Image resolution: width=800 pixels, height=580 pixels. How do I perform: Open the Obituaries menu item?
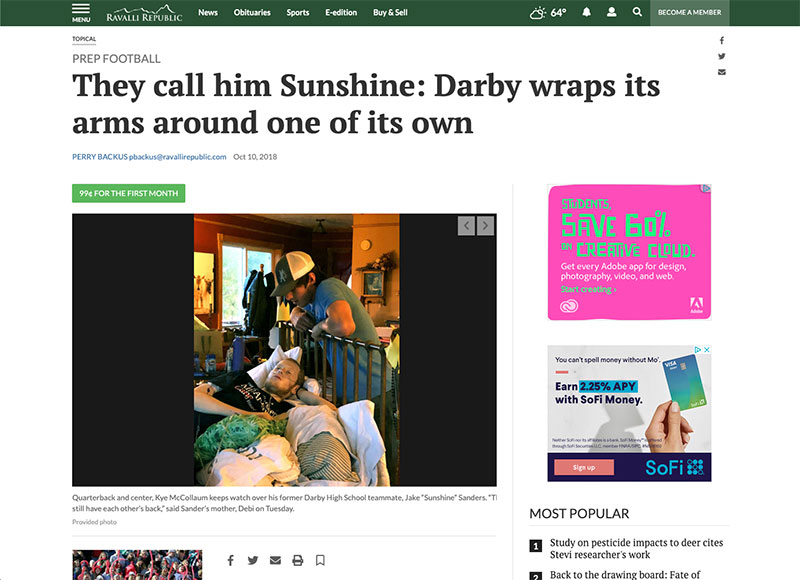coord(252,12)
